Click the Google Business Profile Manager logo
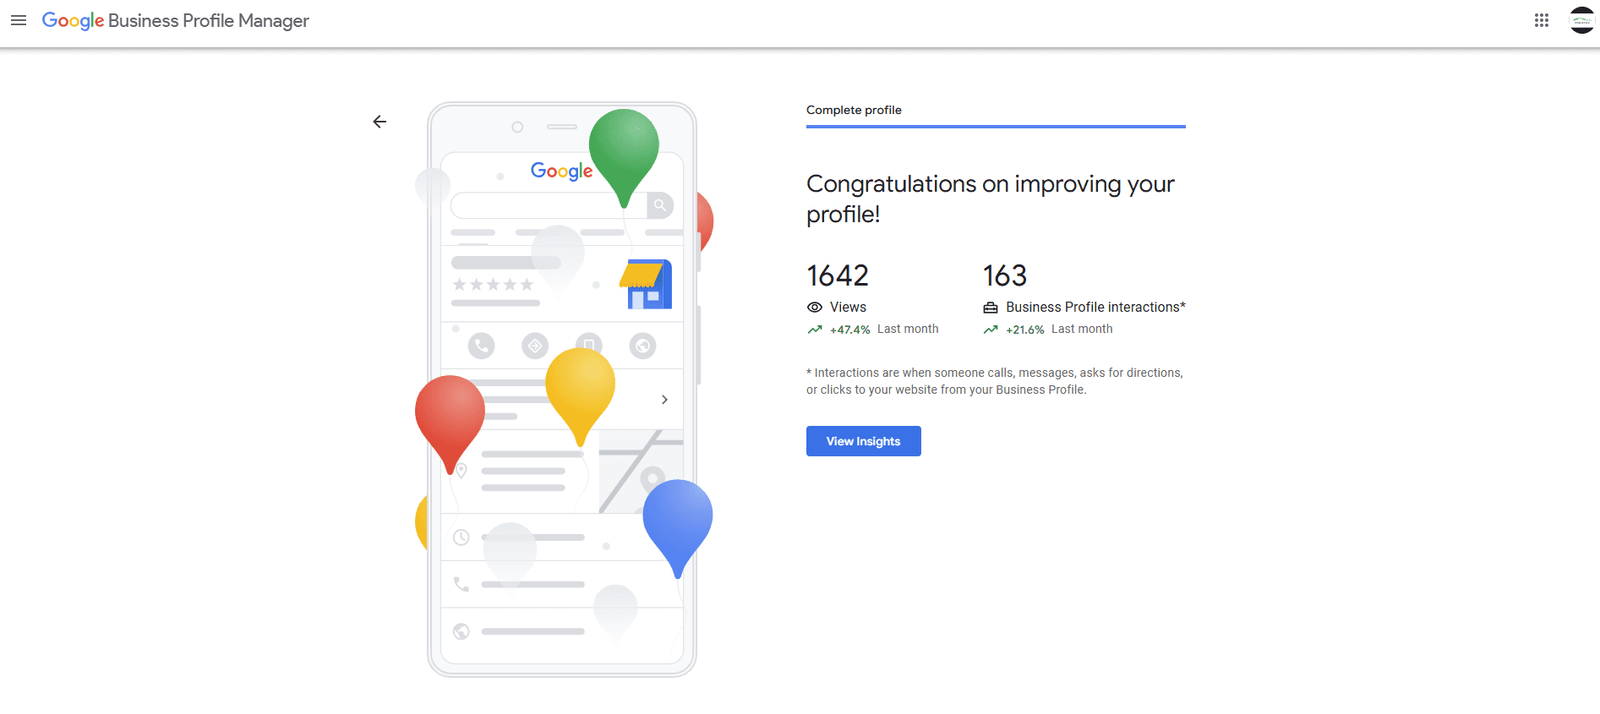 point(175,21)
